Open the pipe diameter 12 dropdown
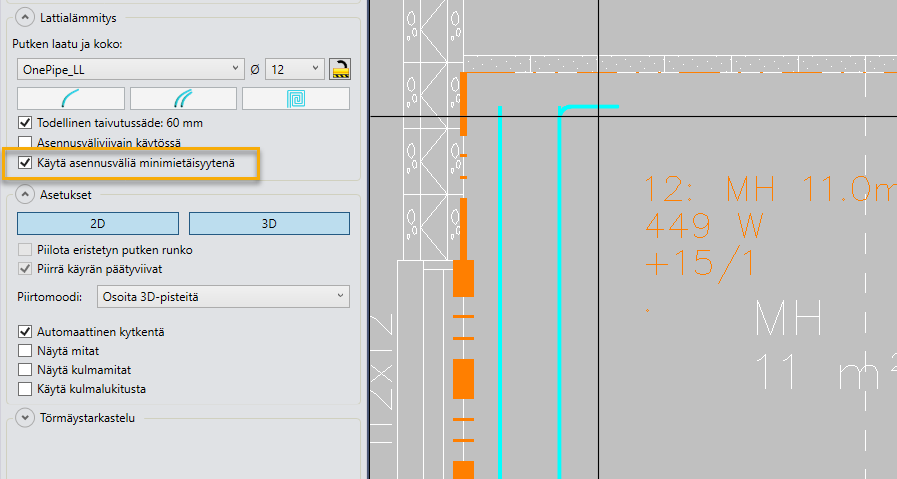 pyautogui.click(x=296, y=69)
